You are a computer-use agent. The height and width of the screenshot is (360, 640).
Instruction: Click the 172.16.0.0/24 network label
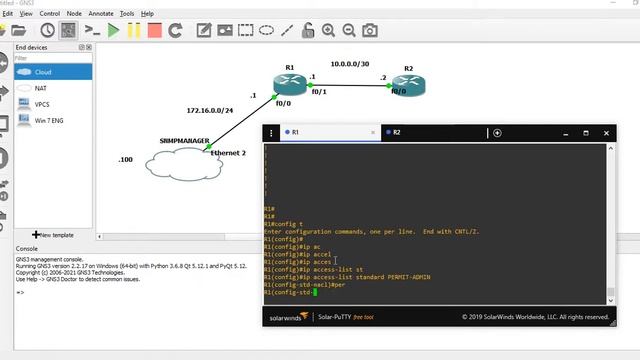tap(210, 111)
